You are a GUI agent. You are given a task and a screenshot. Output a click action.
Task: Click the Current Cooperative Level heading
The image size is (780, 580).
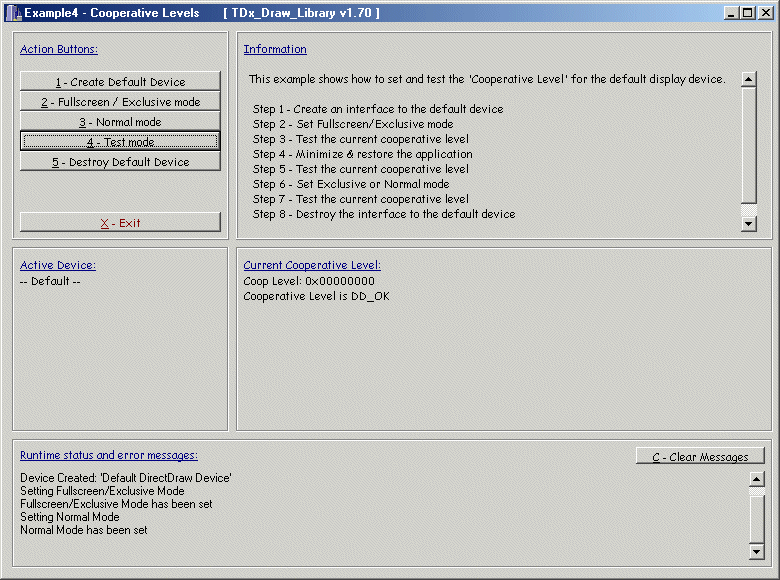(312, 265)
